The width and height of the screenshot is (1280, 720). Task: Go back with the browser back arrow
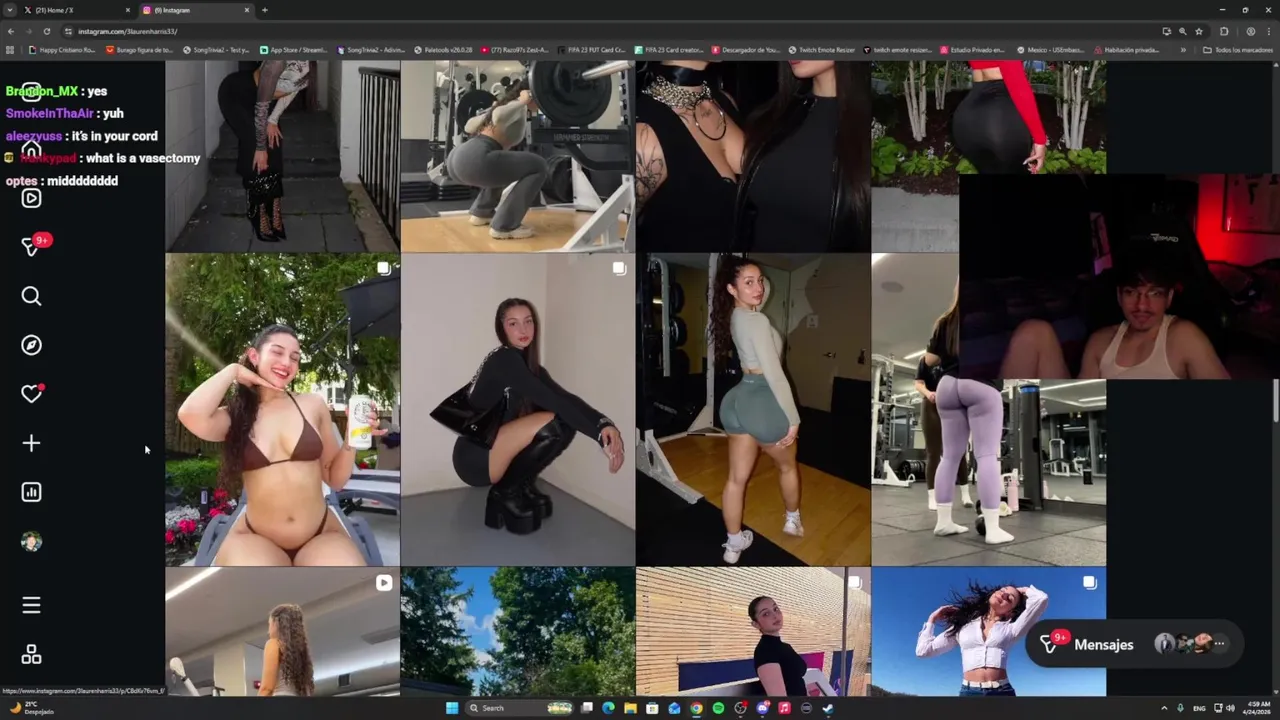tap(11, 31)
